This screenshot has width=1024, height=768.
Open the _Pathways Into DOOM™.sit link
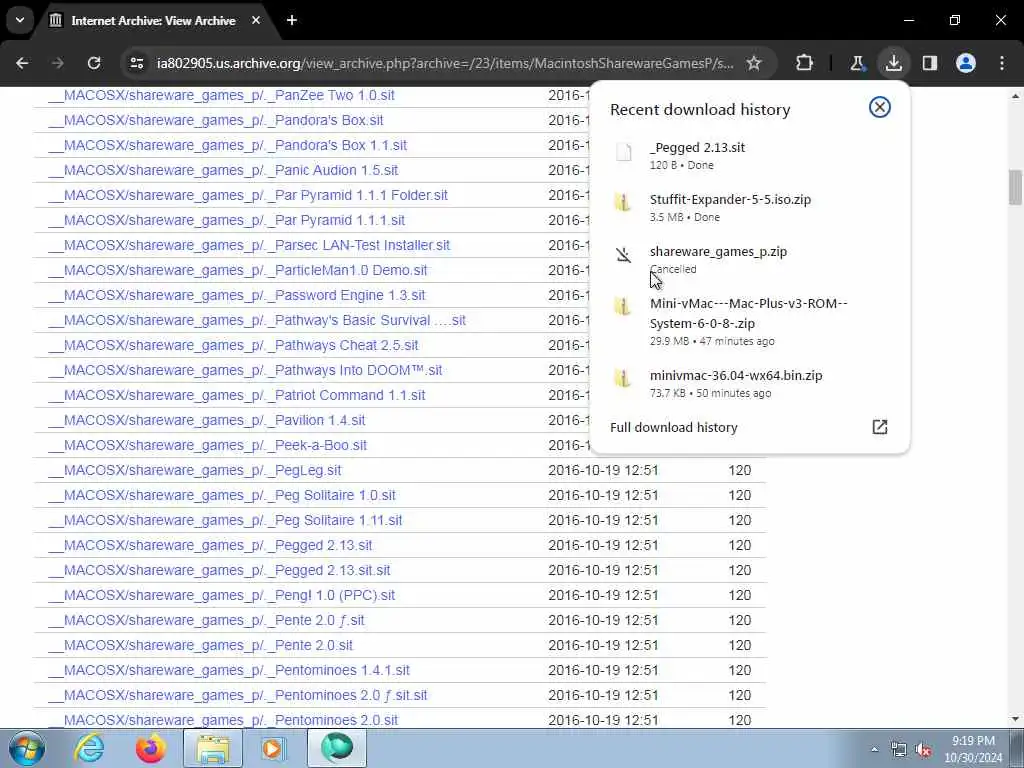click(245, 370)
